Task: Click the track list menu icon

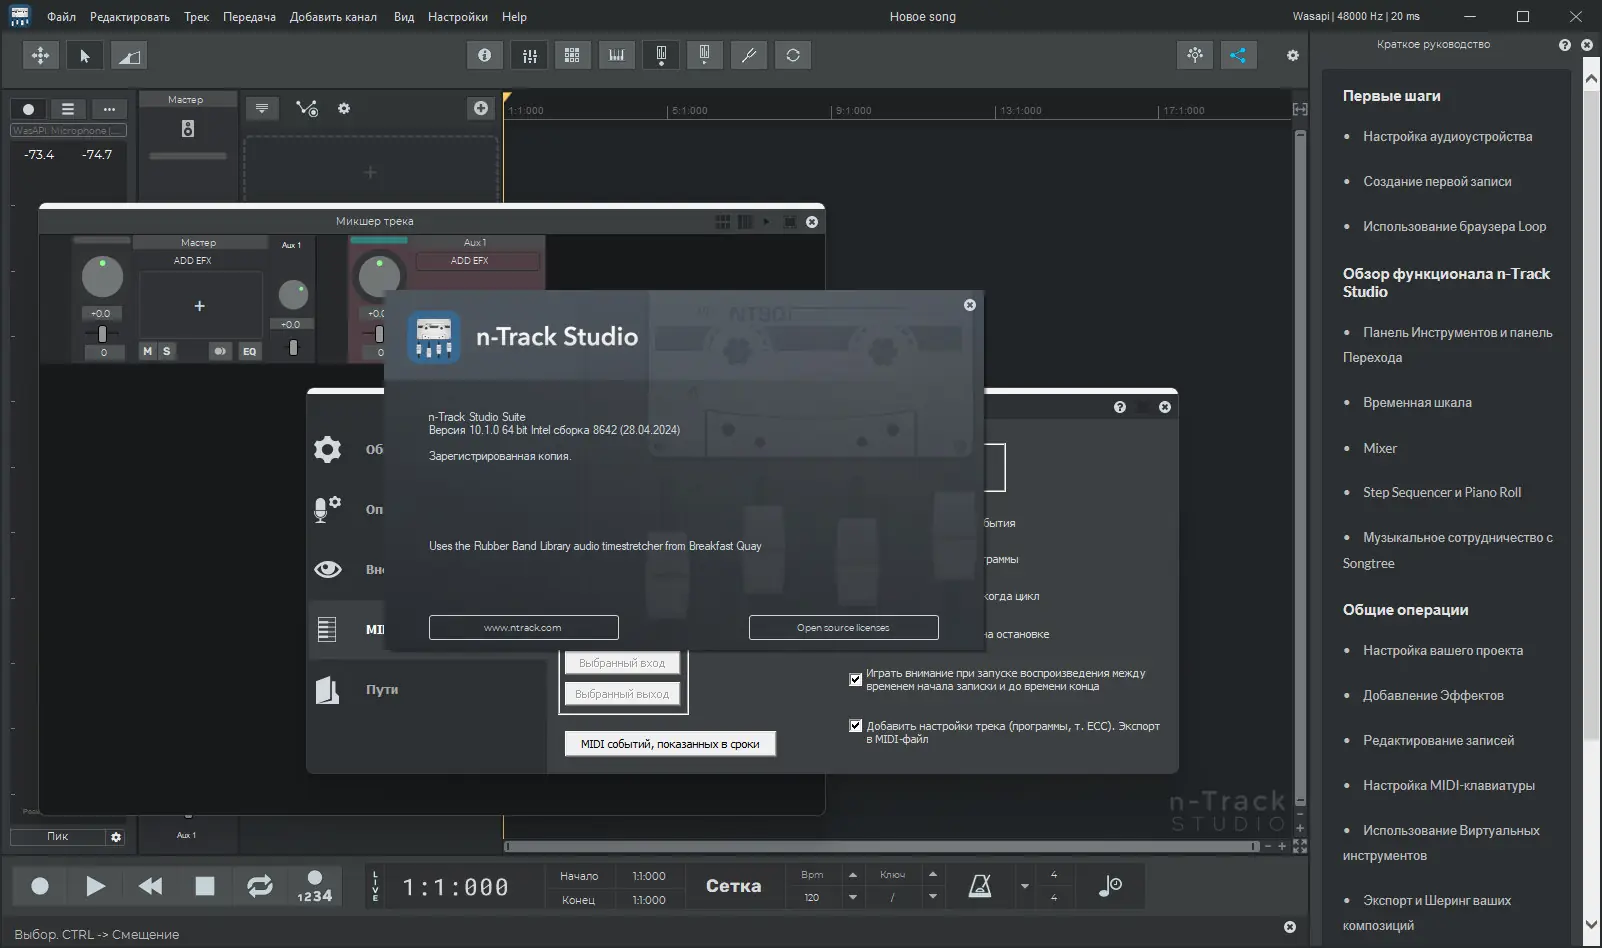Action: 68,109
